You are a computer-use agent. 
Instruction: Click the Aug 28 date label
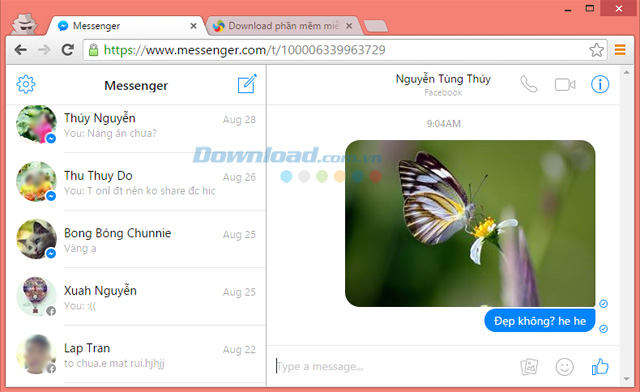[x=239, y=120]
